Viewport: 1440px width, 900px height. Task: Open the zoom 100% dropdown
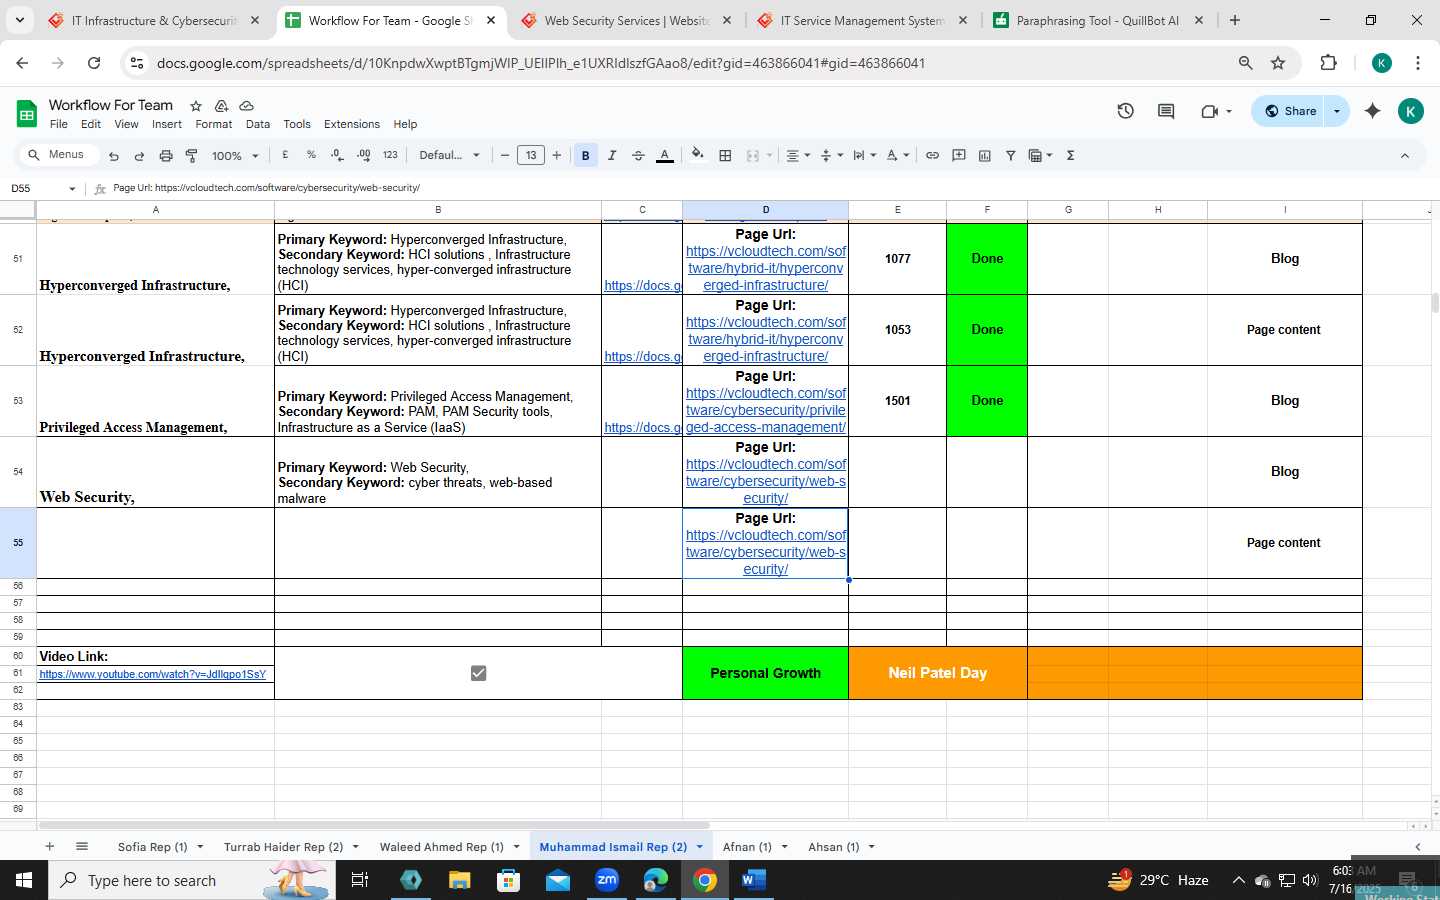[x=235, y=156]
